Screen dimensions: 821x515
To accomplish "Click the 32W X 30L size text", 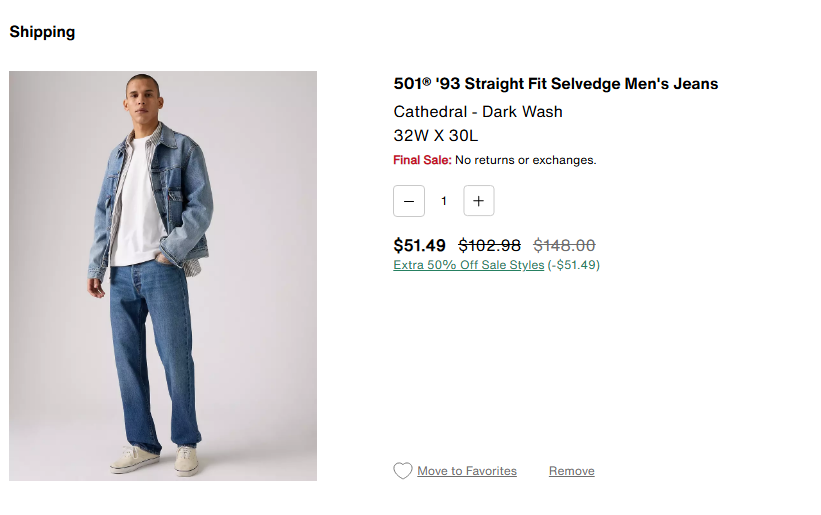I will [x=436, y=136].
